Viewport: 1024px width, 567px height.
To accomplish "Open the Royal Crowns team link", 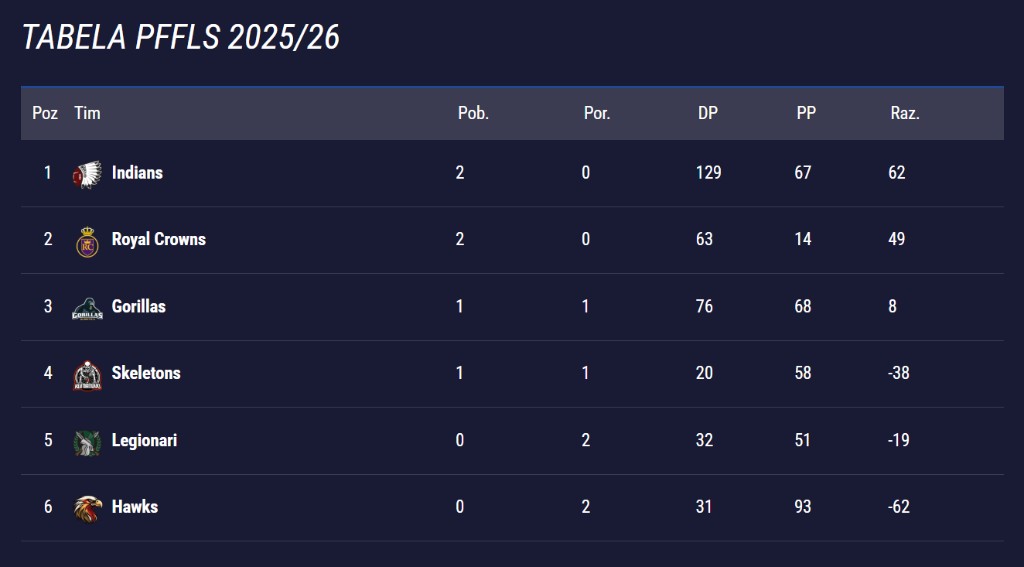I will [x=158, y=240].
